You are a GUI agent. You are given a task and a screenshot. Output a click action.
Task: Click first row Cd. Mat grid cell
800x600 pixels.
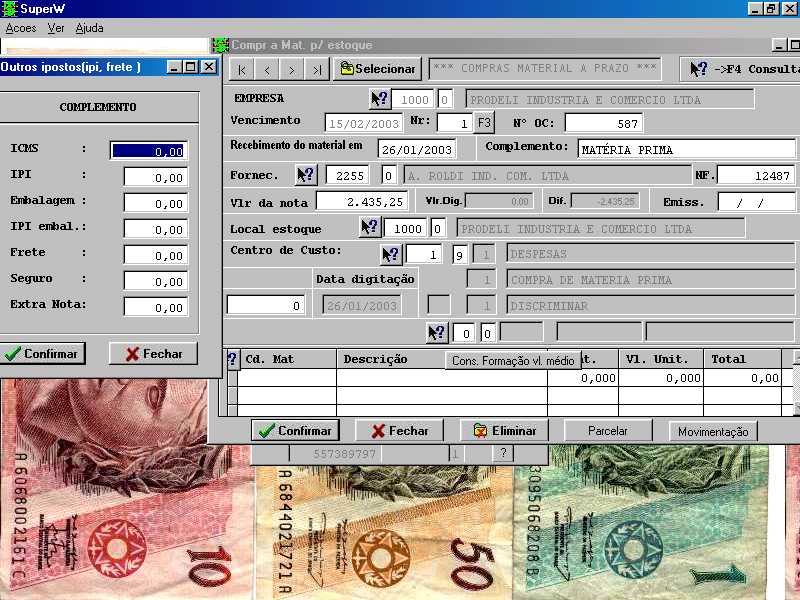(287, 378)
